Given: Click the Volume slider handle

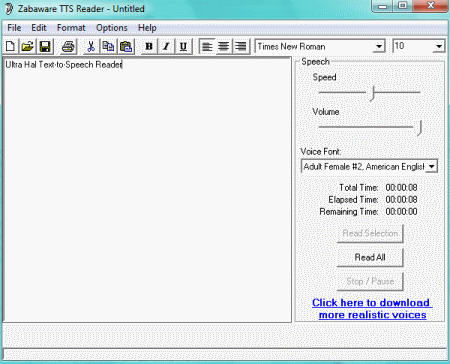Looking at the screenshot, I should click(420, 128).
